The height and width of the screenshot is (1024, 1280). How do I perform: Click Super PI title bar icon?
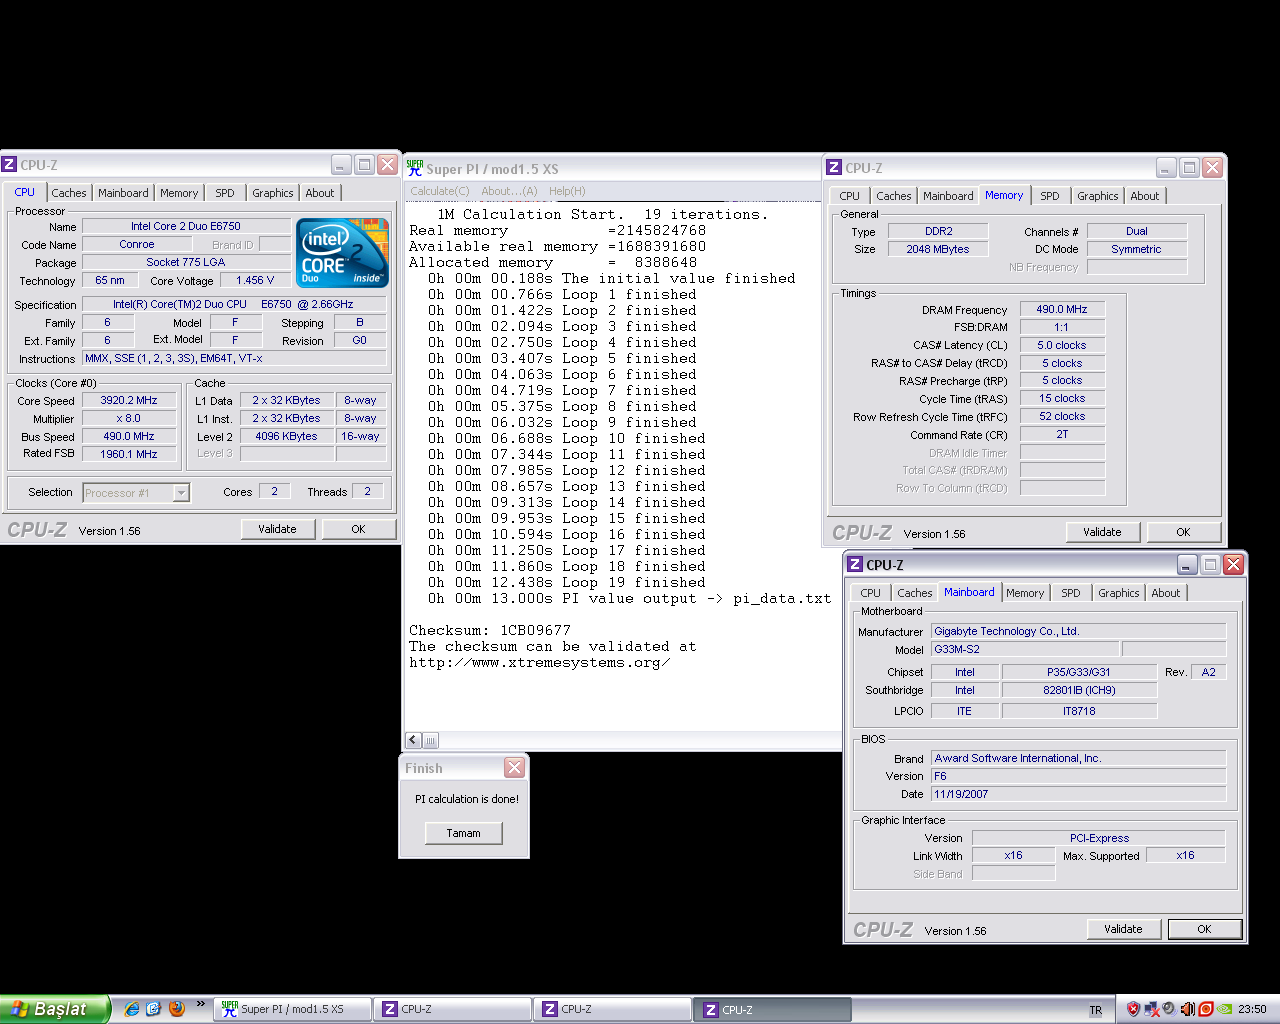[x=415, y=168]
